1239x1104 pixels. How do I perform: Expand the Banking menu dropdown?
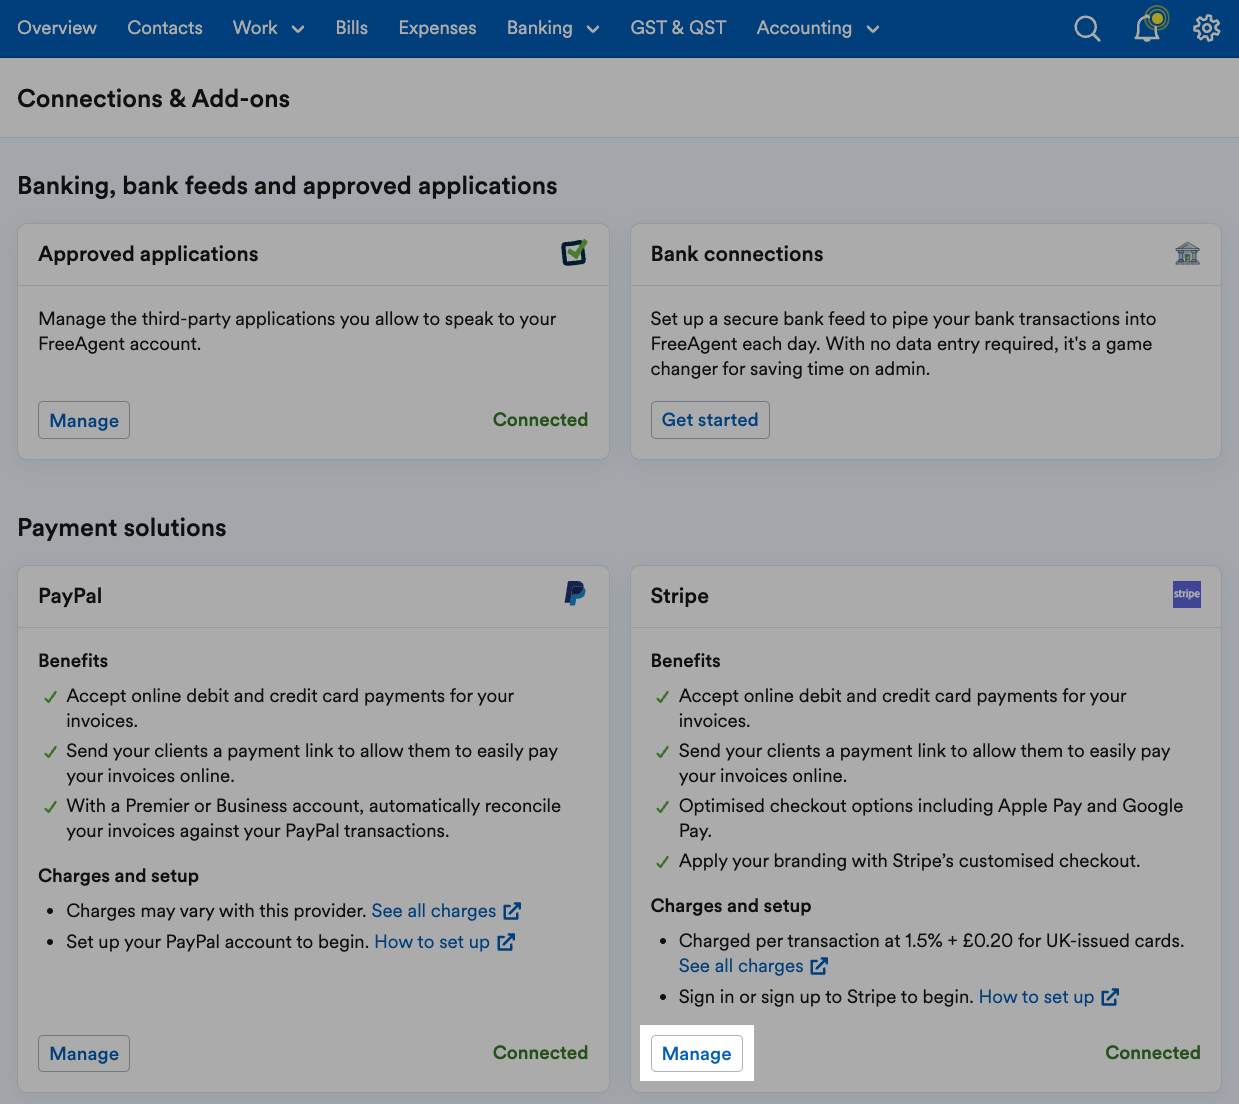tap(553, 28)
